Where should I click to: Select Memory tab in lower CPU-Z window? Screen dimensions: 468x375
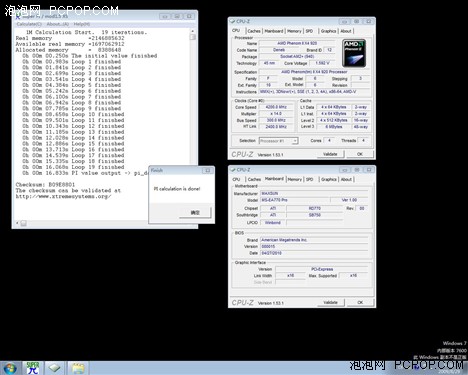[x=294, y=179]
